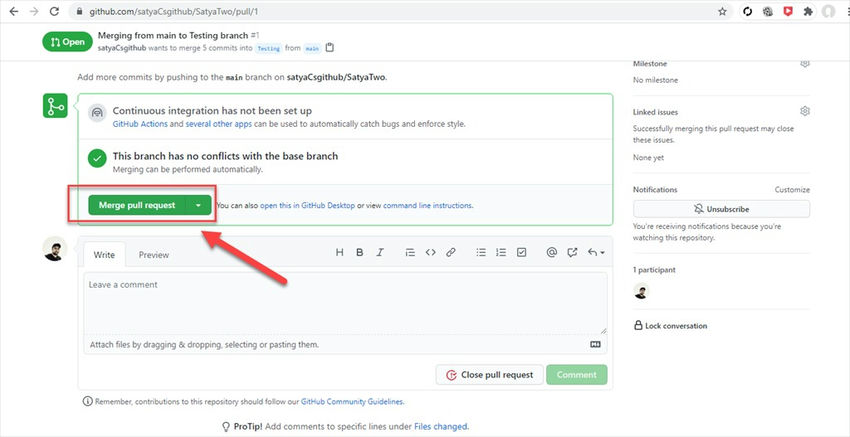Click the Testing branch label
The width and height of the screenshot is (850, 437).
(269, 48)
